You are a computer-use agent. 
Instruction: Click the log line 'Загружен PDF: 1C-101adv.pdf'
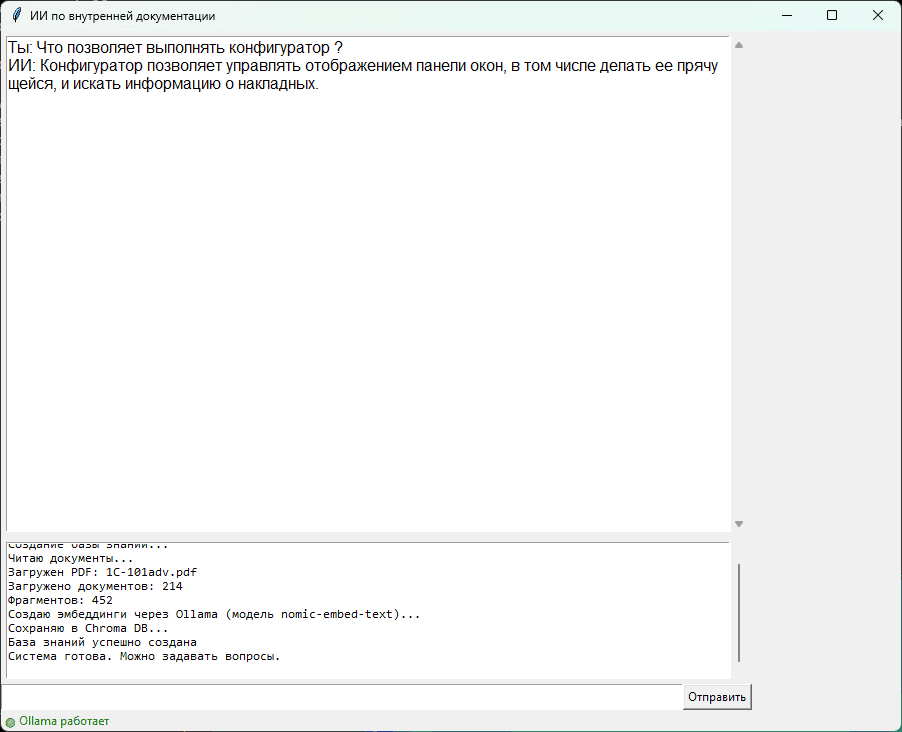tap(95, 572)
